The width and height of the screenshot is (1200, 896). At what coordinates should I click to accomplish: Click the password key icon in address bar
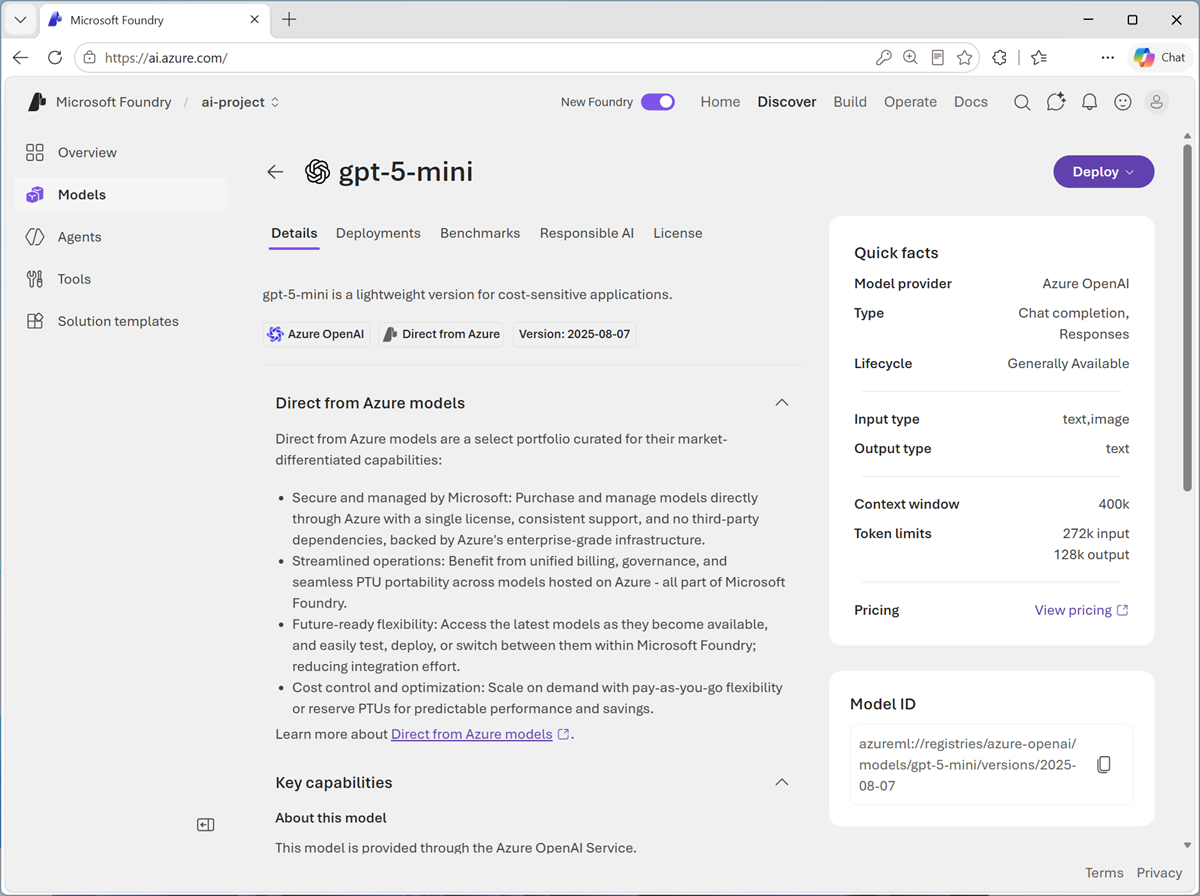(883, 58)
